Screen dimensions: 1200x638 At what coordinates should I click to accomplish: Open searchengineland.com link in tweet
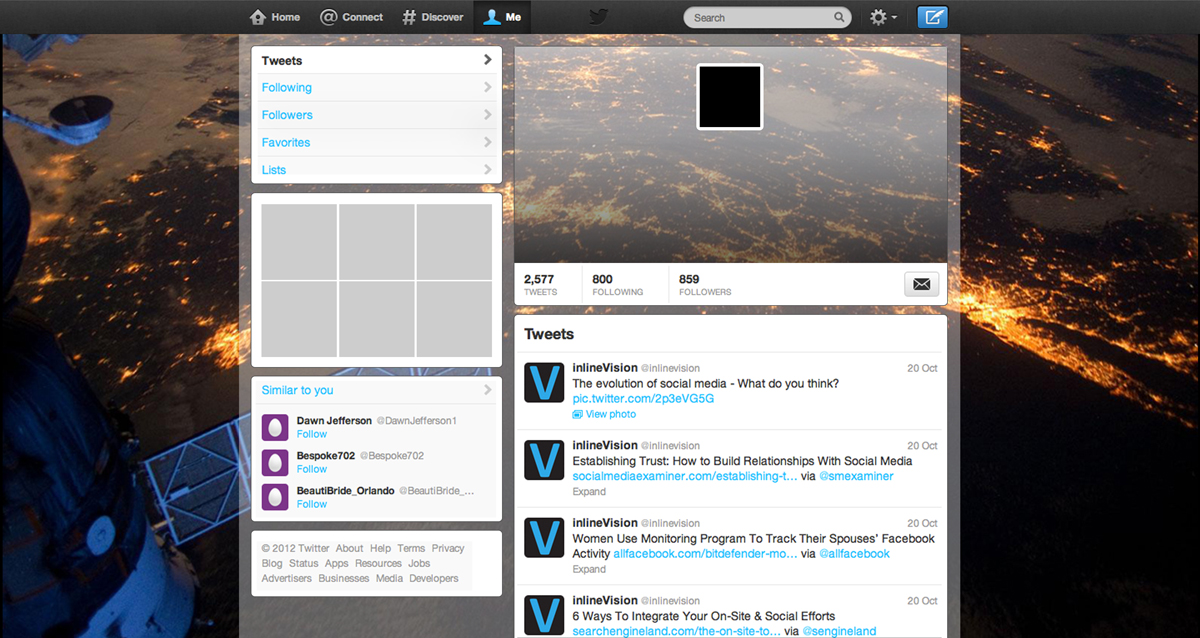[x=676, y=631]
